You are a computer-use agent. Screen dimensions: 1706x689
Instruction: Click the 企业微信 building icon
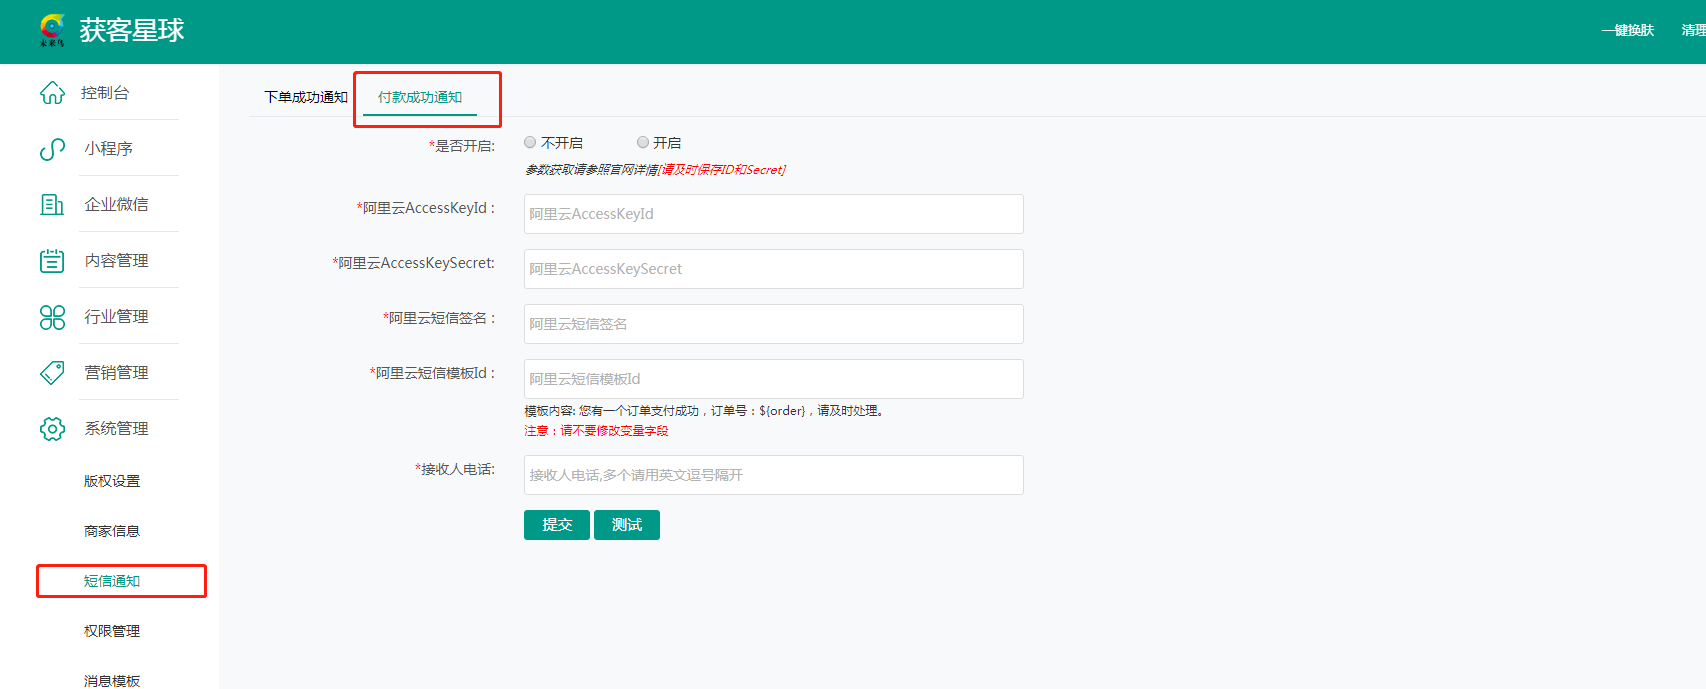[52, 205]
